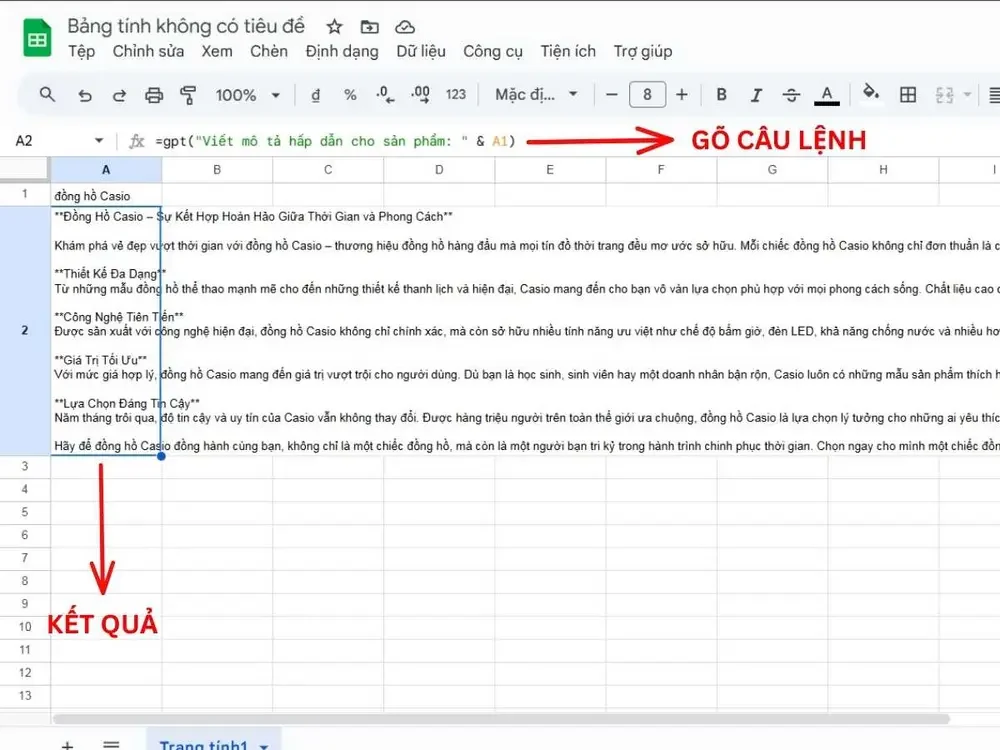Increase decimal places
This screenshot has height=750, width=1000.
[420, 95]
